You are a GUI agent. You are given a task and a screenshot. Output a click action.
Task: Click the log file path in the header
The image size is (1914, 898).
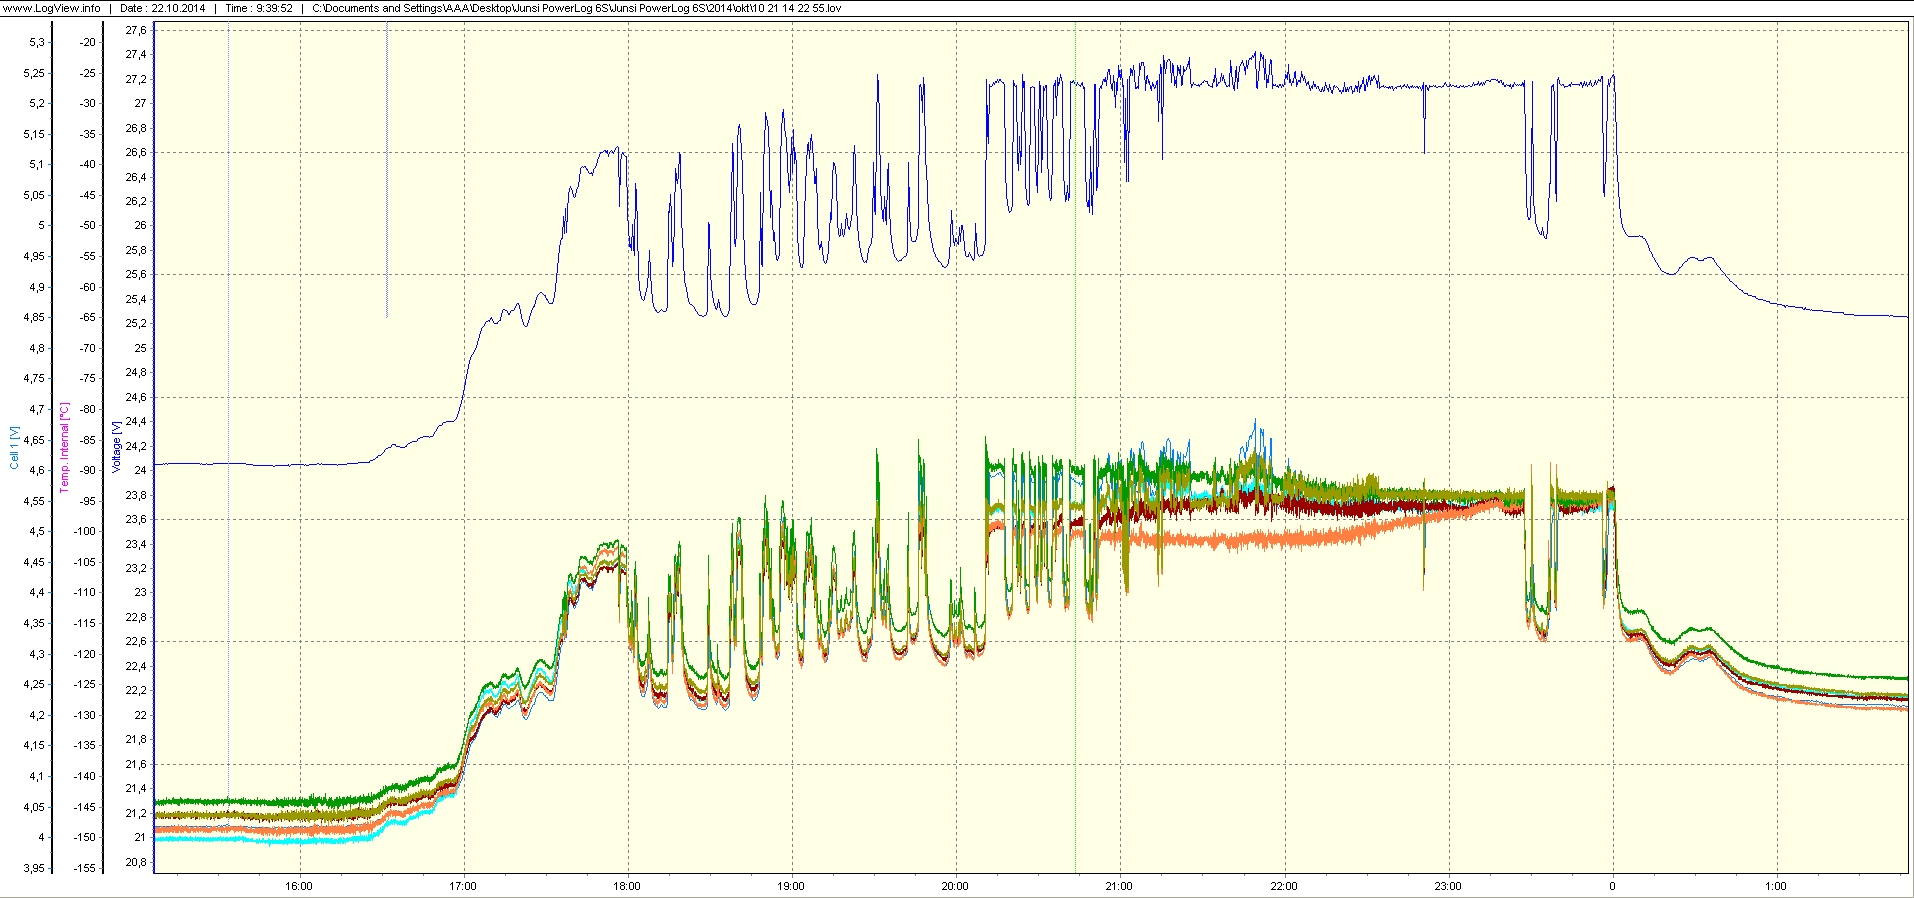(576, 8)
